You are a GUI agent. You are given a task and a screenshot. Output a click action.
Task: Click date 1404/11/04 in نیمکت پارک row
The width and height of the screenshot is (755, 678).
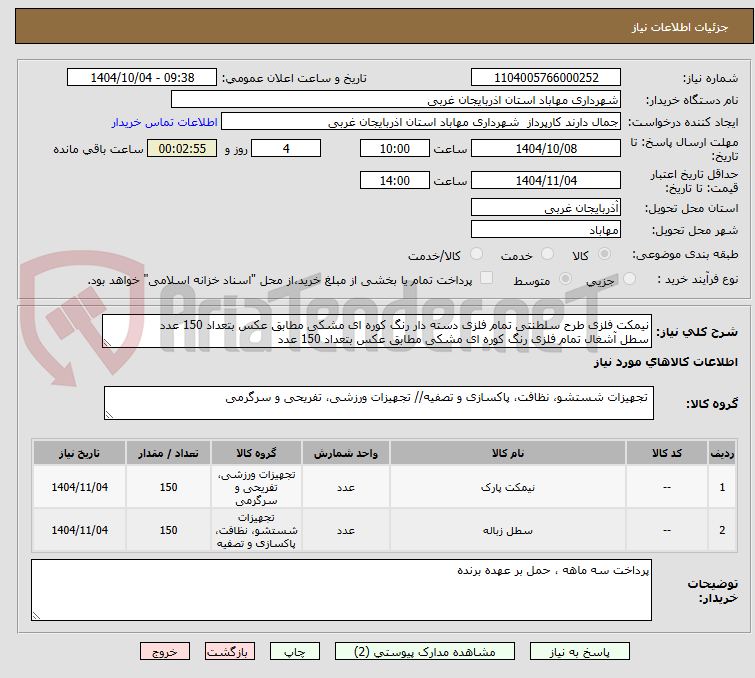pos(79,487)
